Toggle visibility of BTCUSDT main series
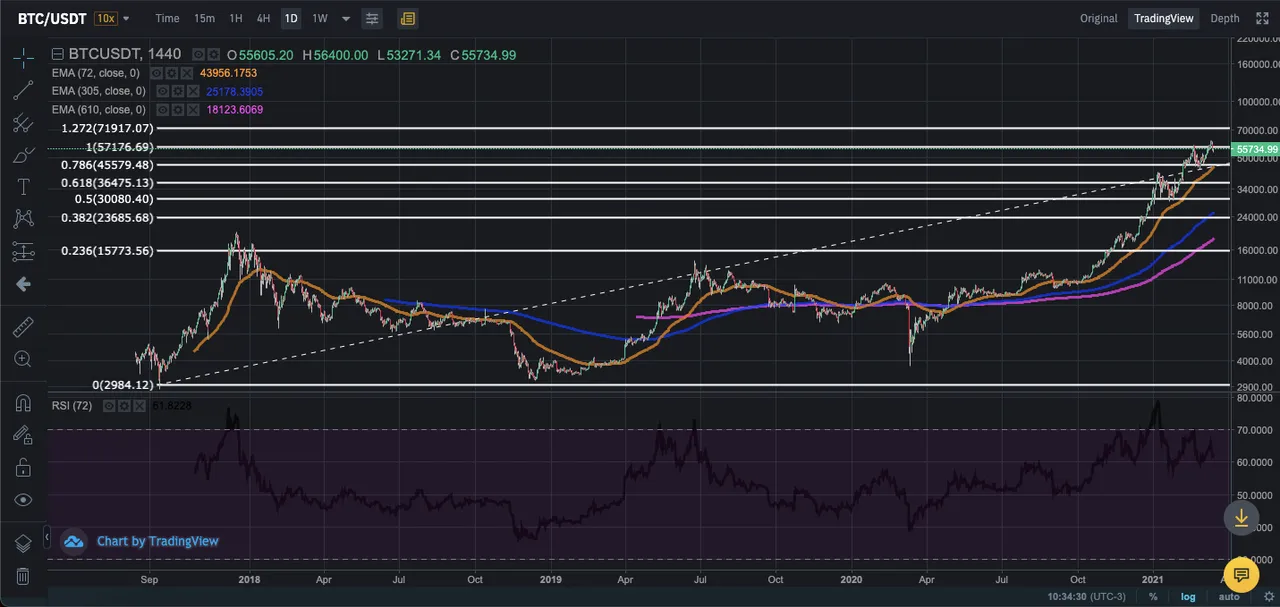The height and width of the screenshot is (607, 1280). pos(198,55)
